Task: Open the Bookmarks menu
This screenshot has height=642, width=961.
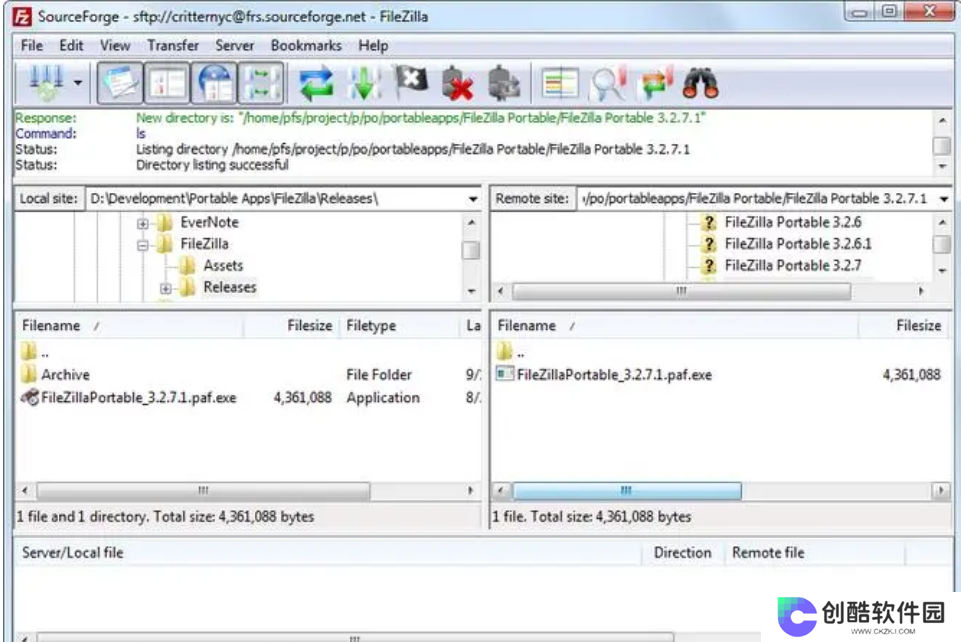Action: click(x=306, y=45)
